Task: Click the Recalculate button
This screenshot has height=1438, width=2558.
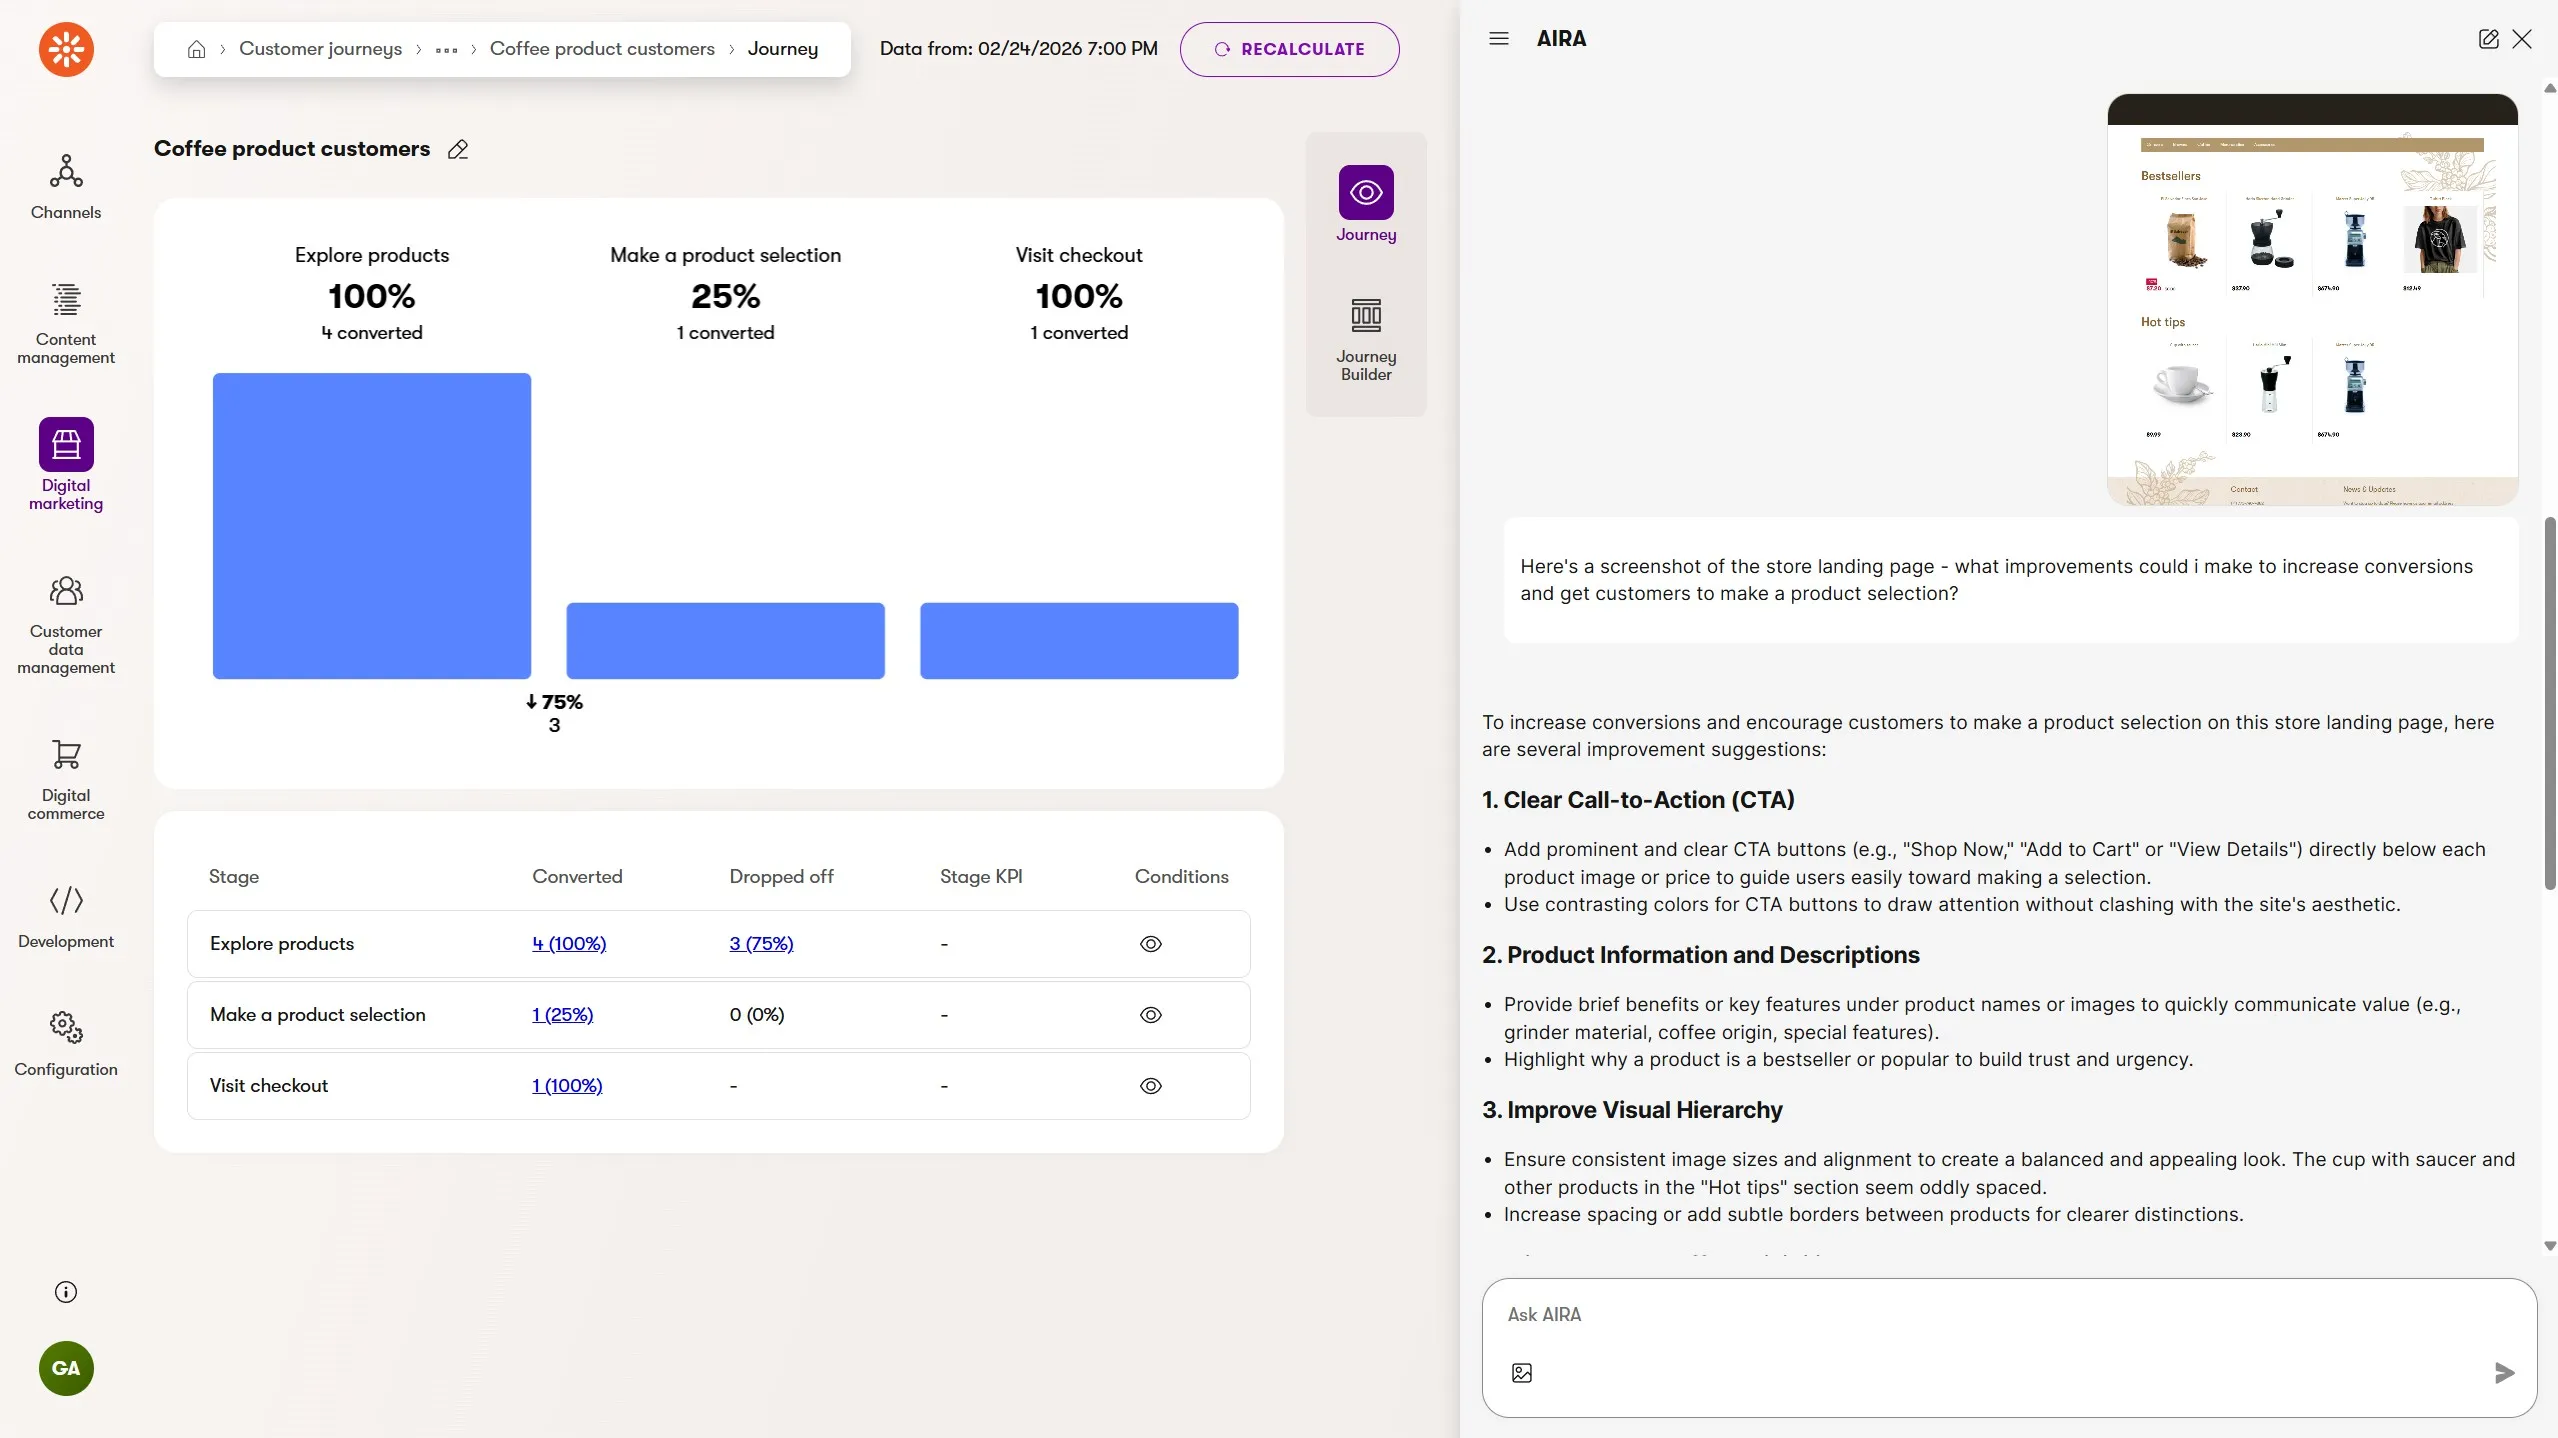Action: (x=1288, y=49)
